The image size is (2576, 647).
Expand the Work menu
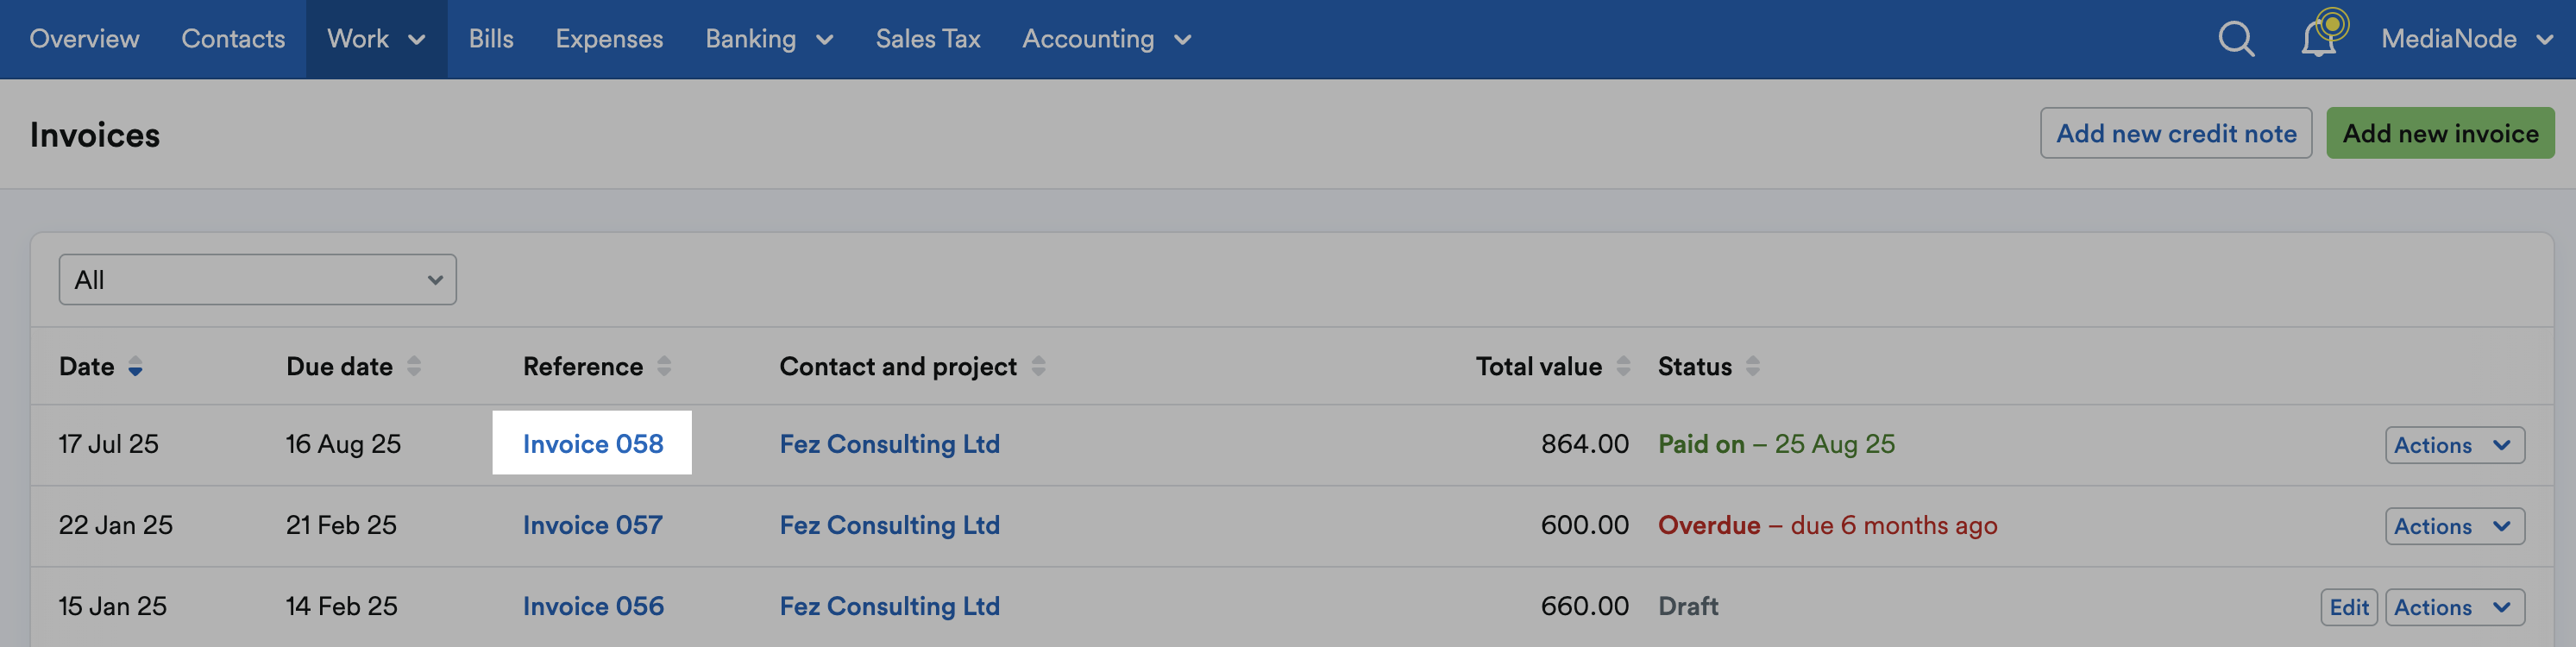click(376, 39)
